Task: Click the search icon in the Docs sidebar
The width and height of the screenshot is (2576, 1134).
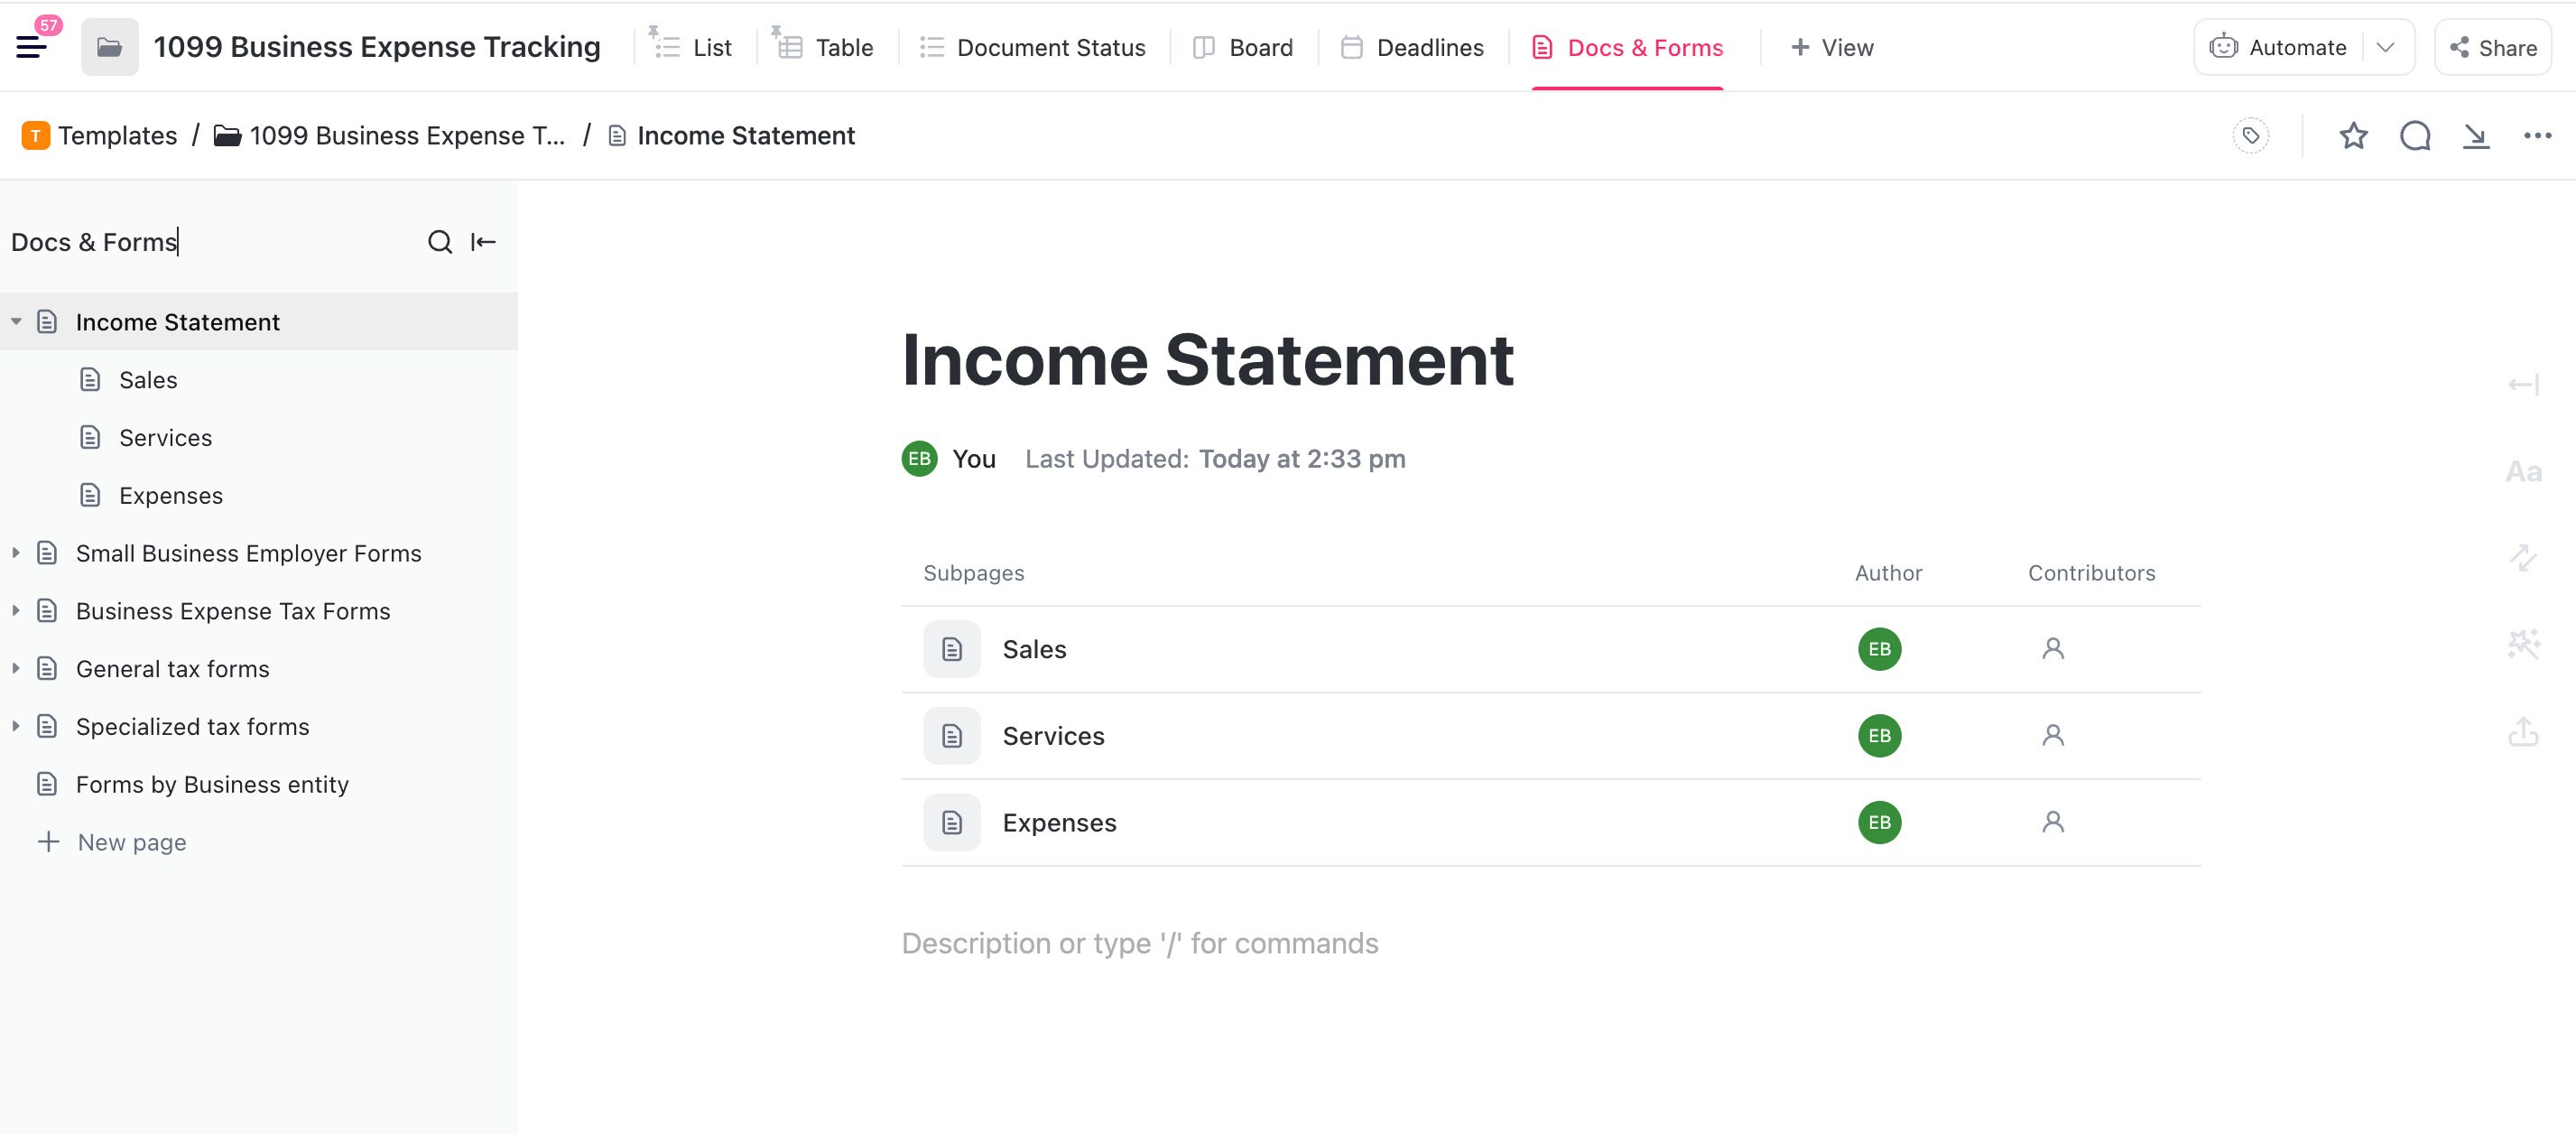Action: click(x=440, y=242)
